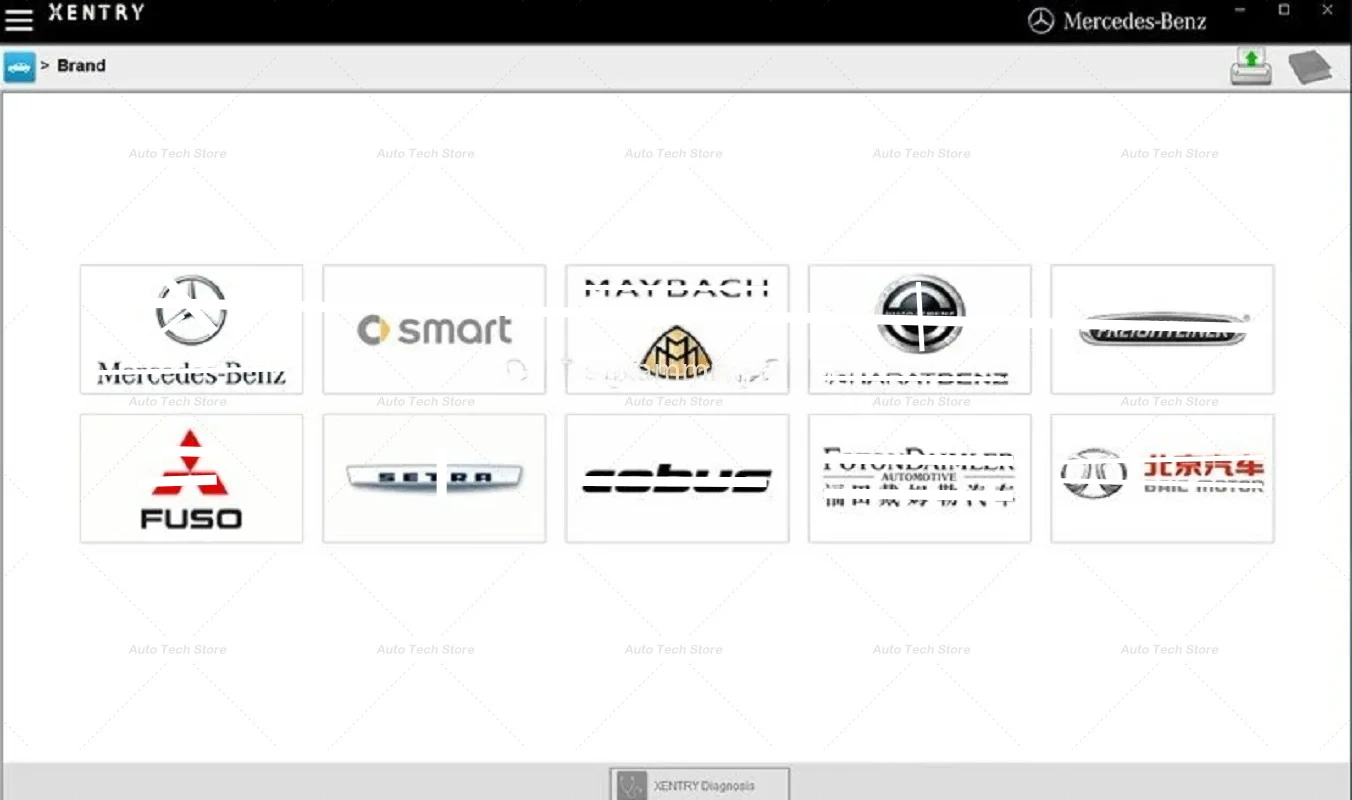This screenshot has width=1352, height=800.
Task: Click the Mercedes-Benz logo in title bar
Action: click(1118, 21)
